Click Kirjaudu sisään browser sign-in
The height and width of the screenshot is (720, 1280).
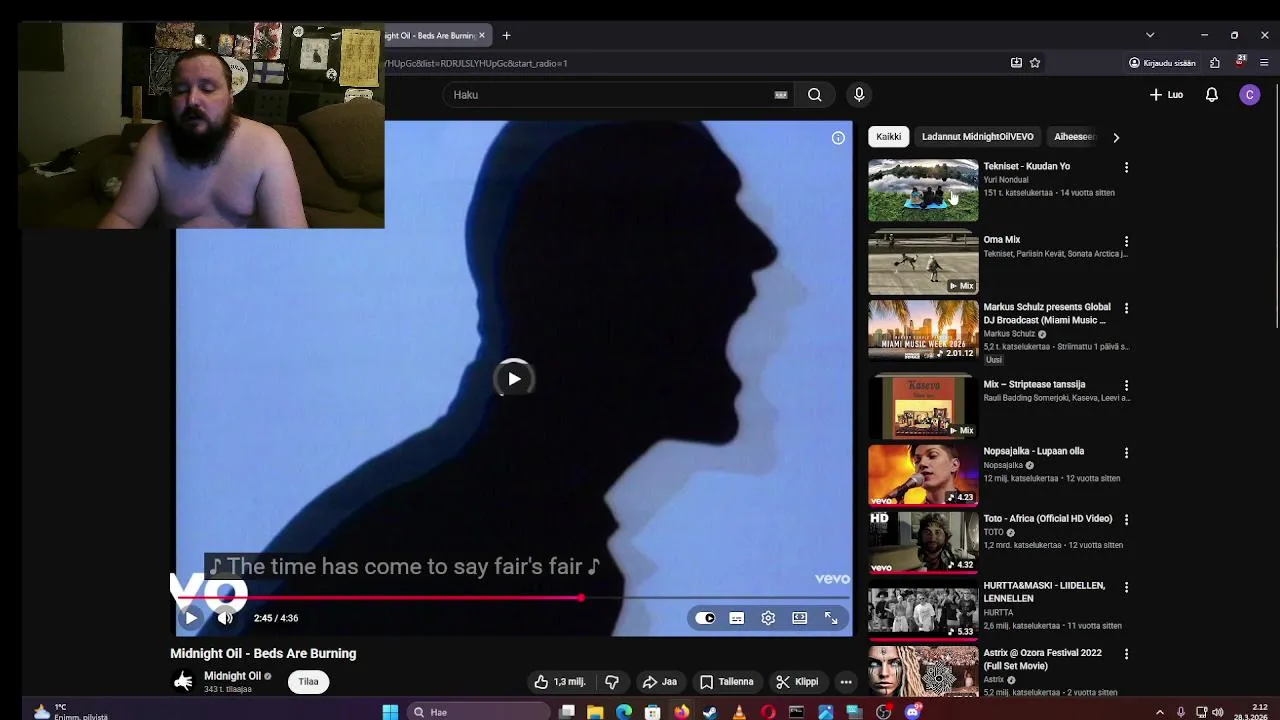click(1162, 63)
